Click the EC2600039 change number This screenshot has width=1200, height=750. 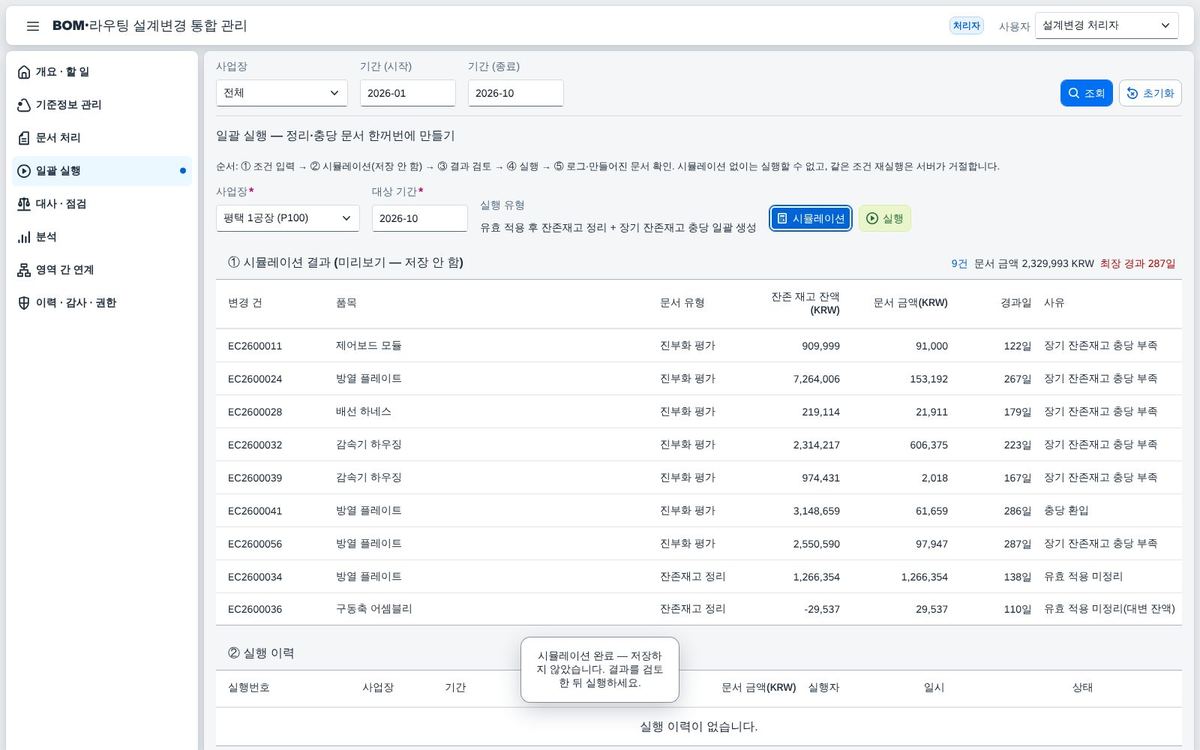(255, 478)
